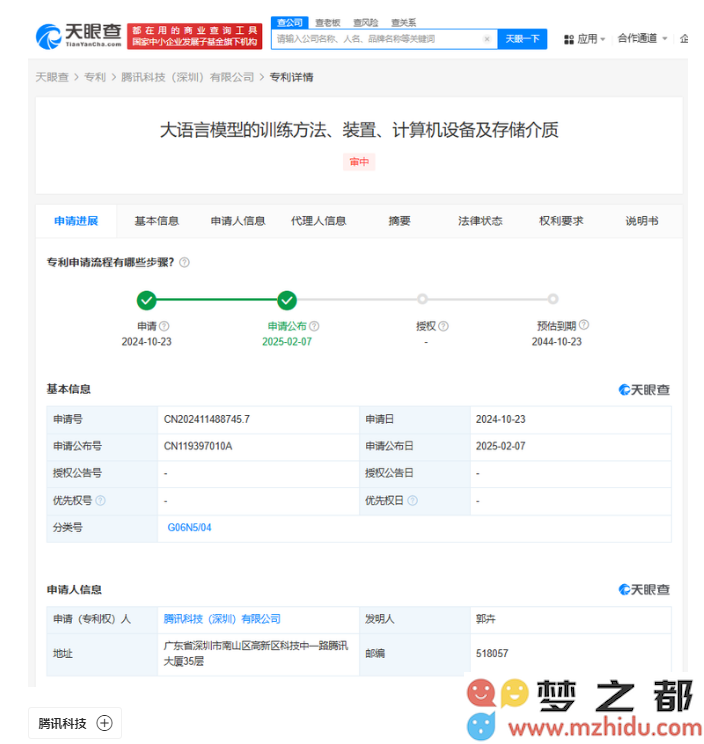The height and width of the screenshot is (744, 704).
Task: Click help icon next to 授权 step
Action: [444, 326]
